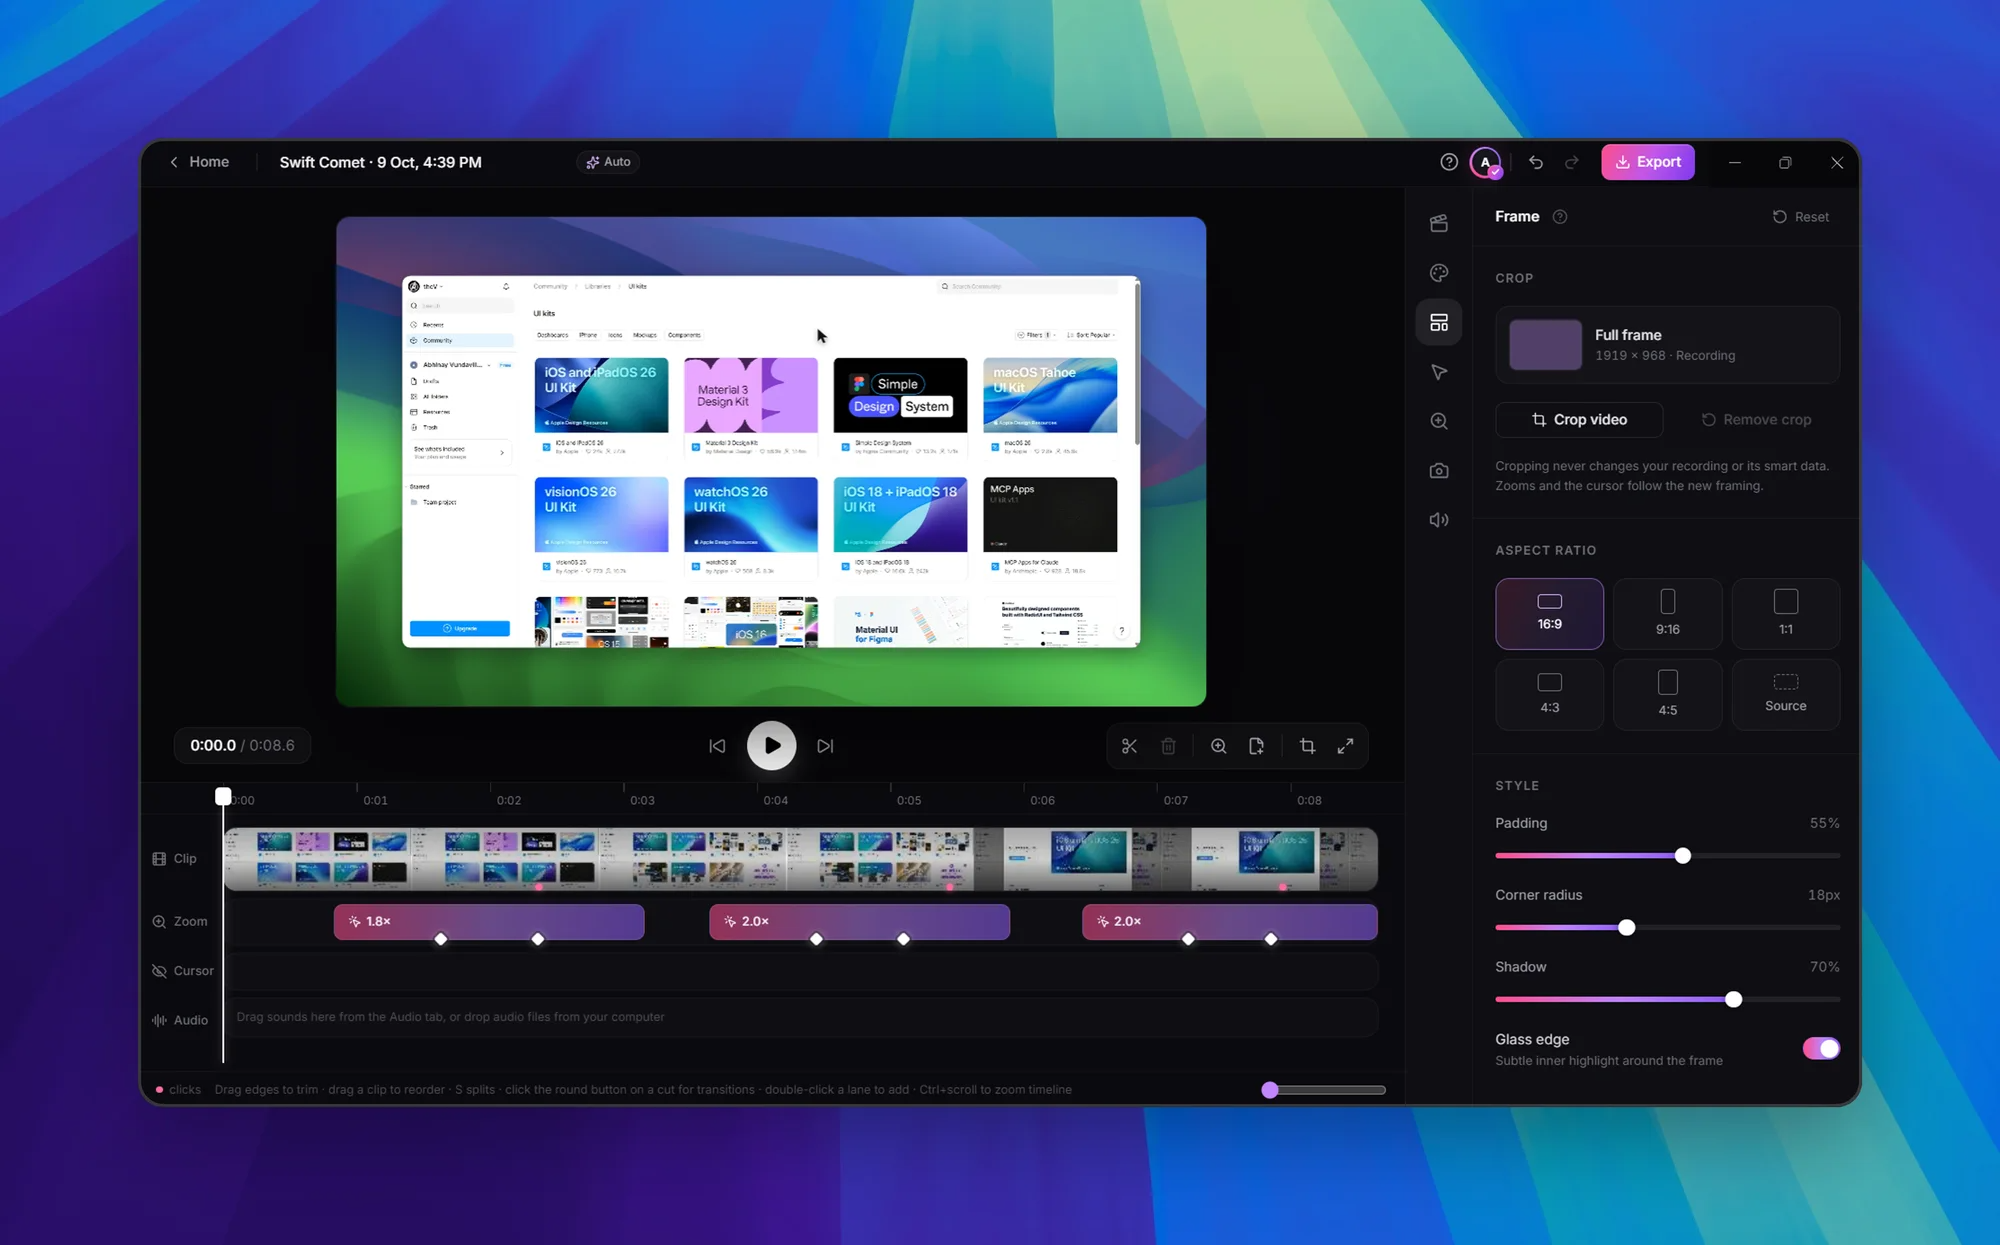Viewport: 2000px width, 1245px height.
Task: Click the Corner radius slider handle
Action: click(1627, 928)
